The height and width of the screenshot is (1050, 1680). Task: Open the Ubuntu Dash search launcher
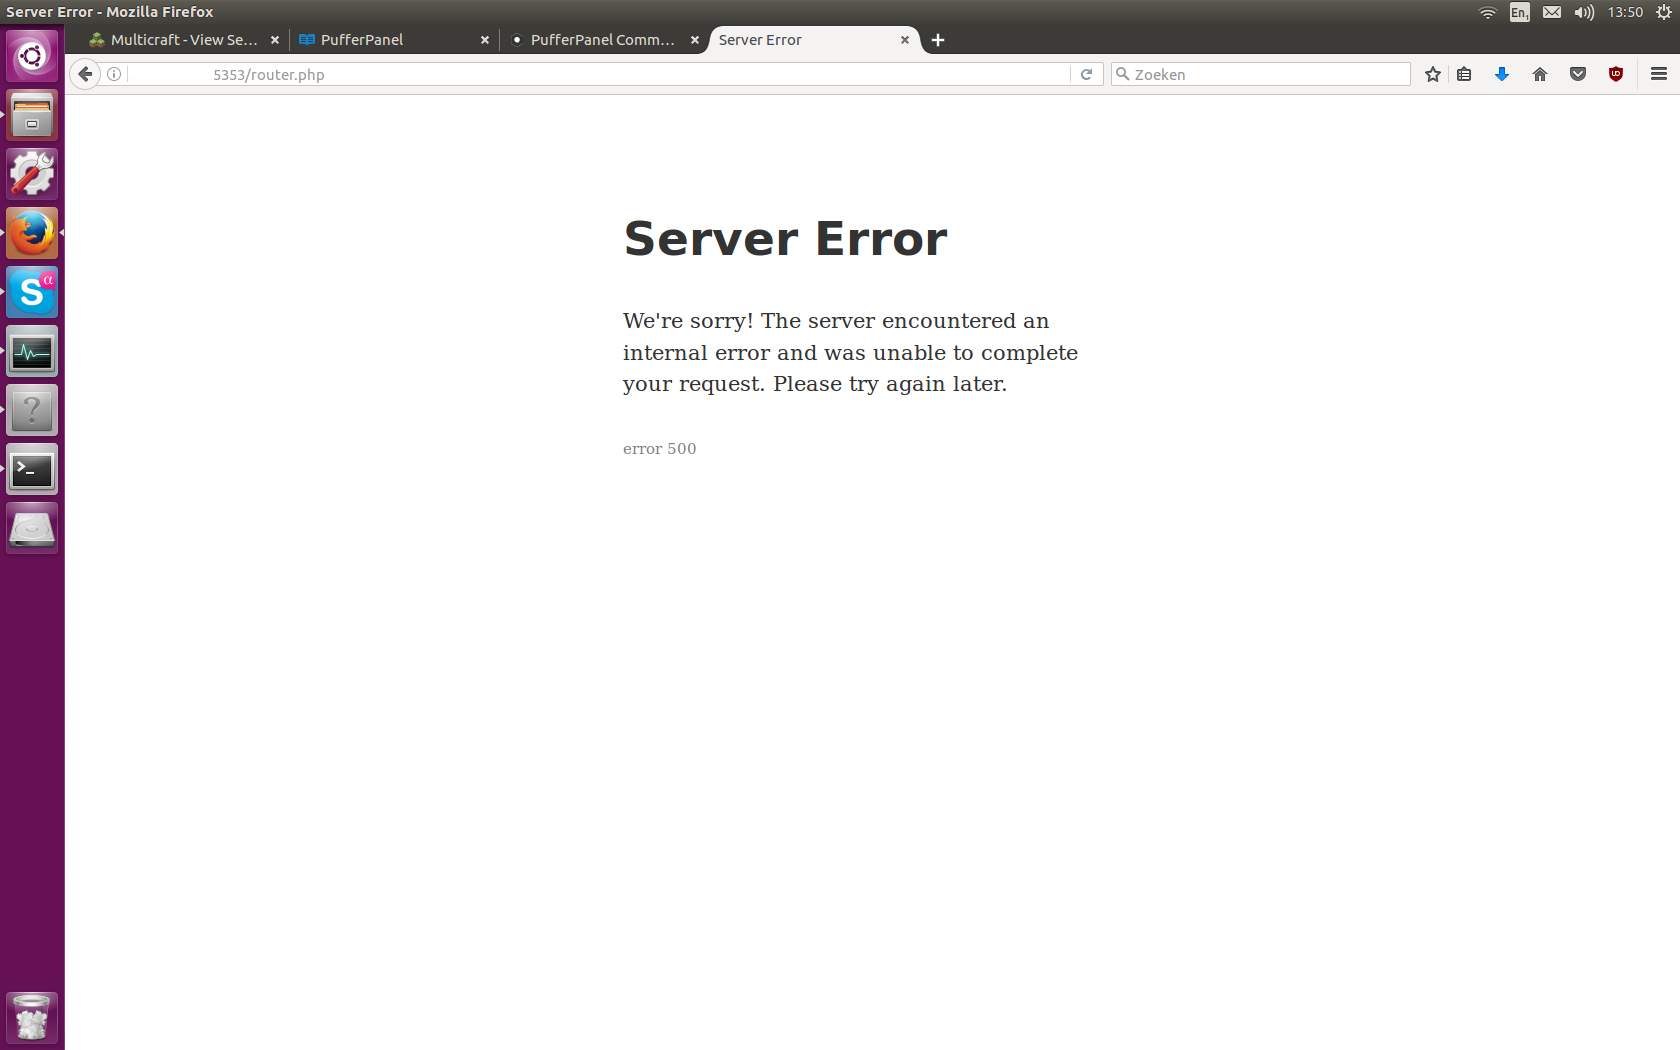(x=32, y=56)
